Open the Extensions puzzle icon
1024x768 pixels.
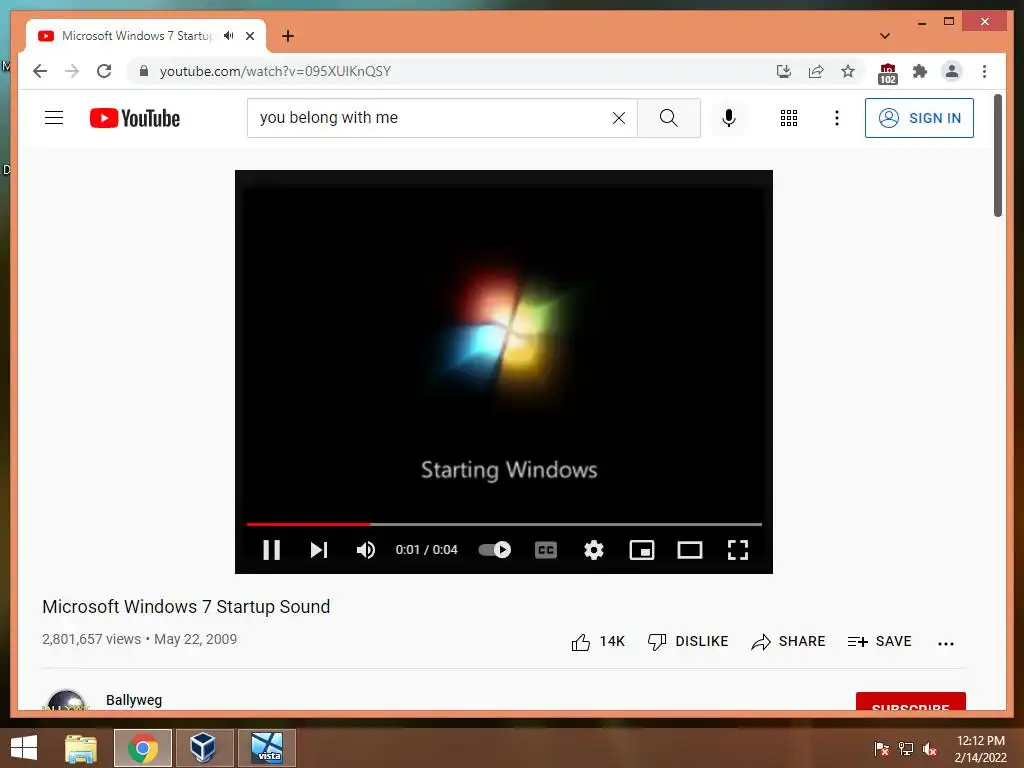click(x=920, y=71)
